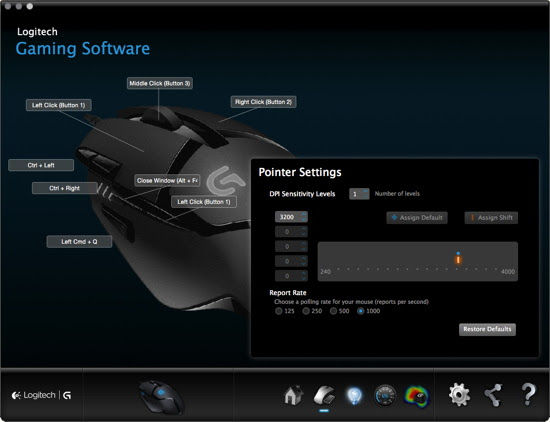Click the Restore Defaults button

[487, 329]
